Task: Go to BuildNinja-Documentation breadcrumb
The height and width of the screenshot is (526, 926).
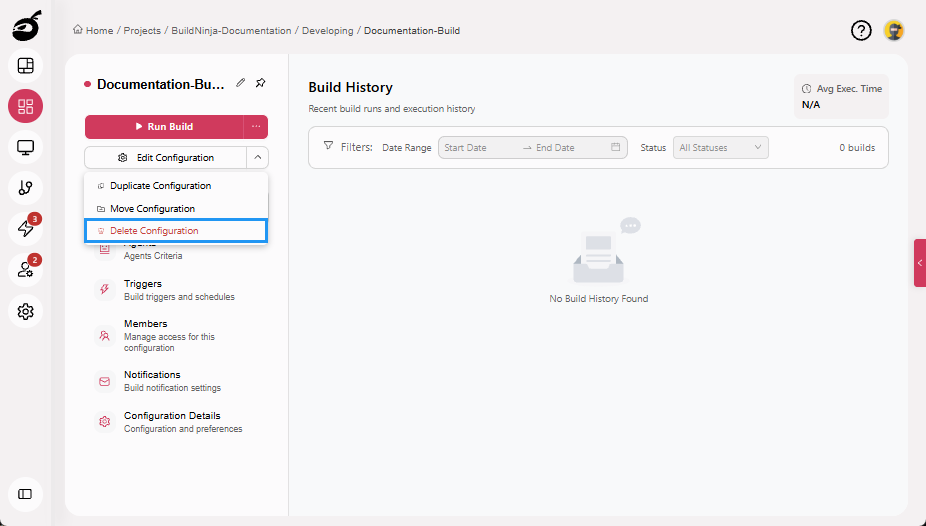Action: click(x=231, y=31)
